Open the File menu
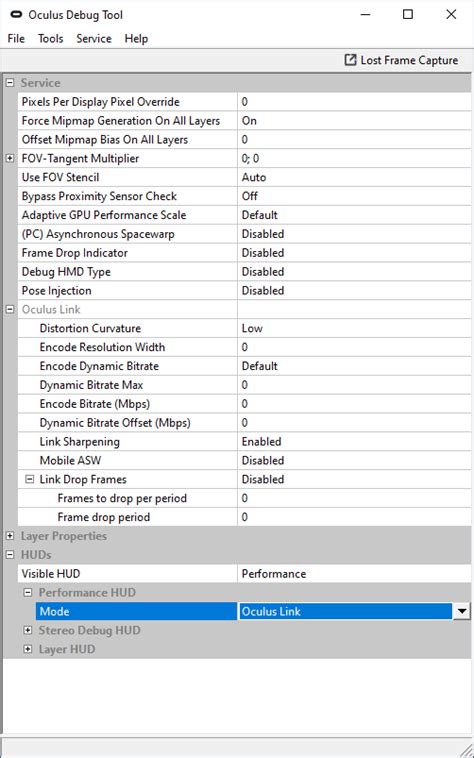This screenshot has height=758, width=474. (16, 39)
